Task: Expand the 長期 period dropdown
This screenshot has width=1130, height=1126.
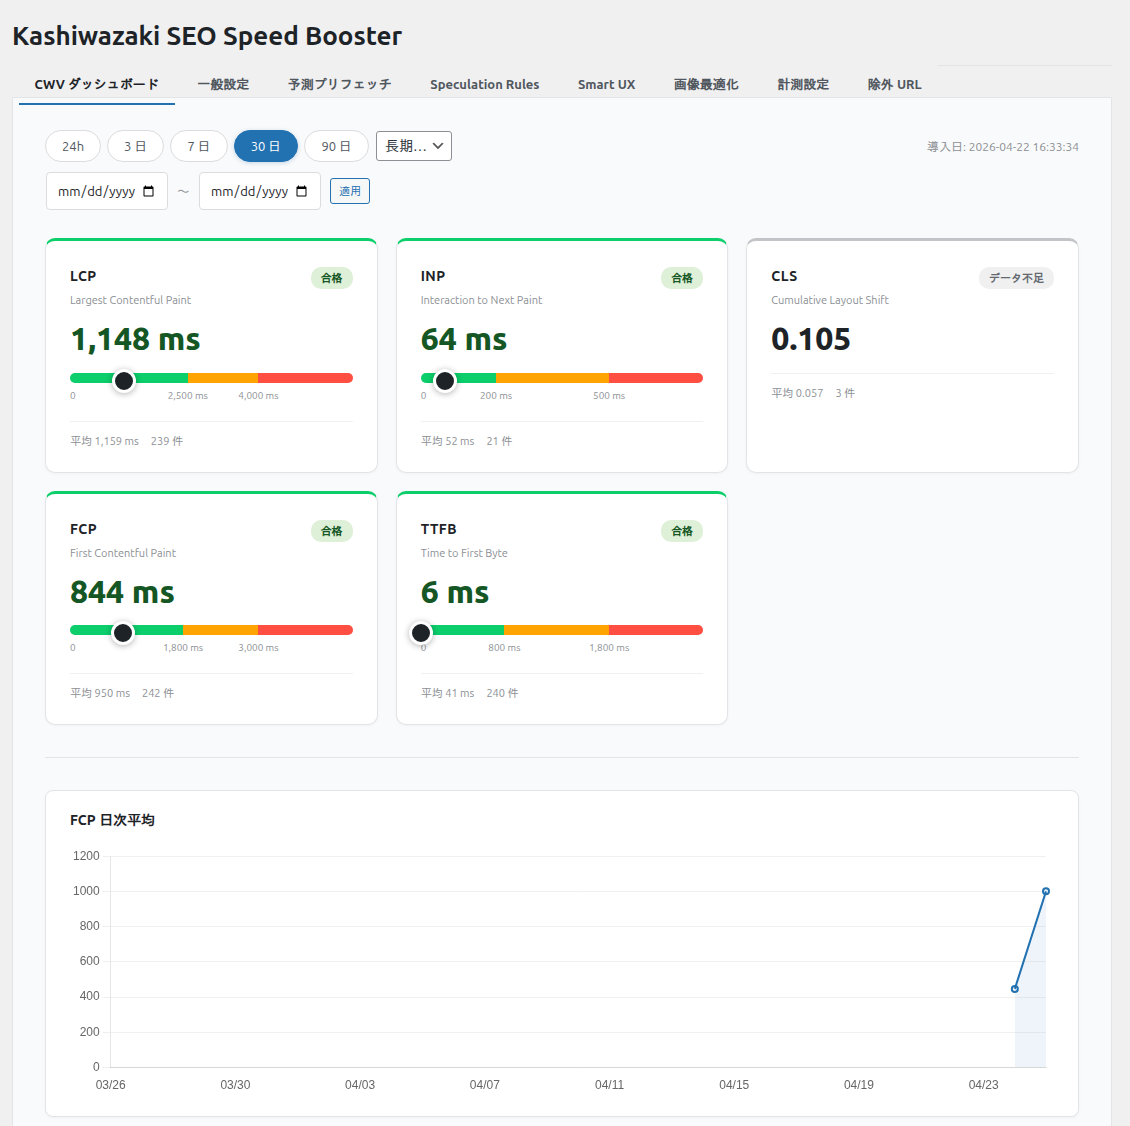Action: (x=414, y=146)
